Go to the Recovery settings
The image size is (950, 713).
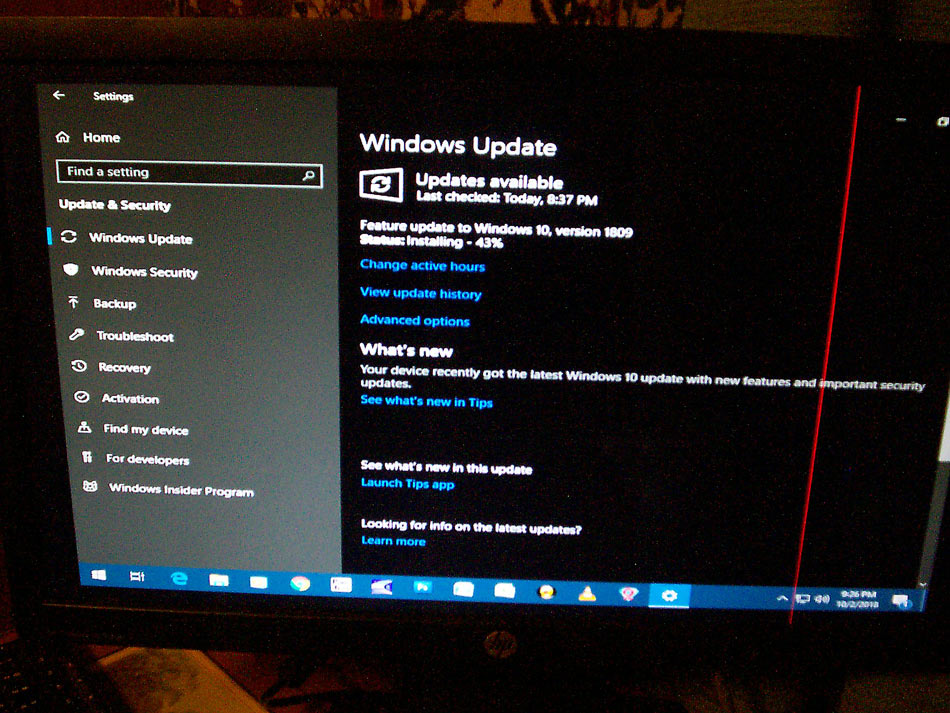[x=111, y=367]
